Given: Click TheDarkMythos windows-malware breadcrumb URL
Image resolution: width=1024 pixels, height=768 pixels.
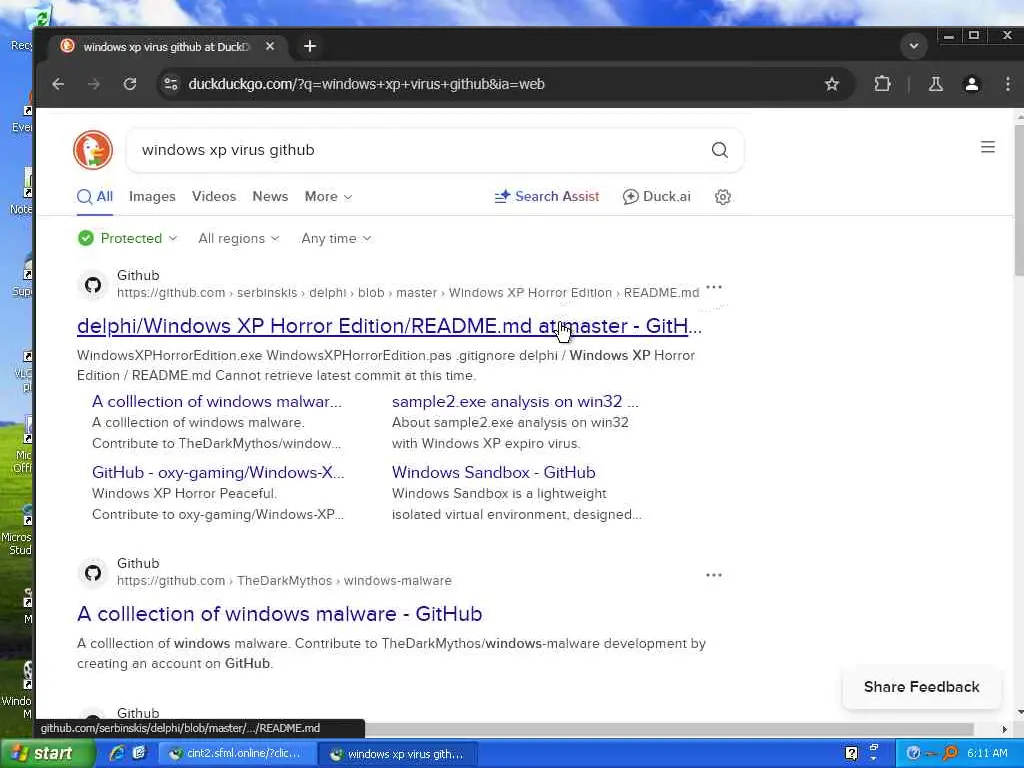Looking at the screenshot, I should point(284,581).
